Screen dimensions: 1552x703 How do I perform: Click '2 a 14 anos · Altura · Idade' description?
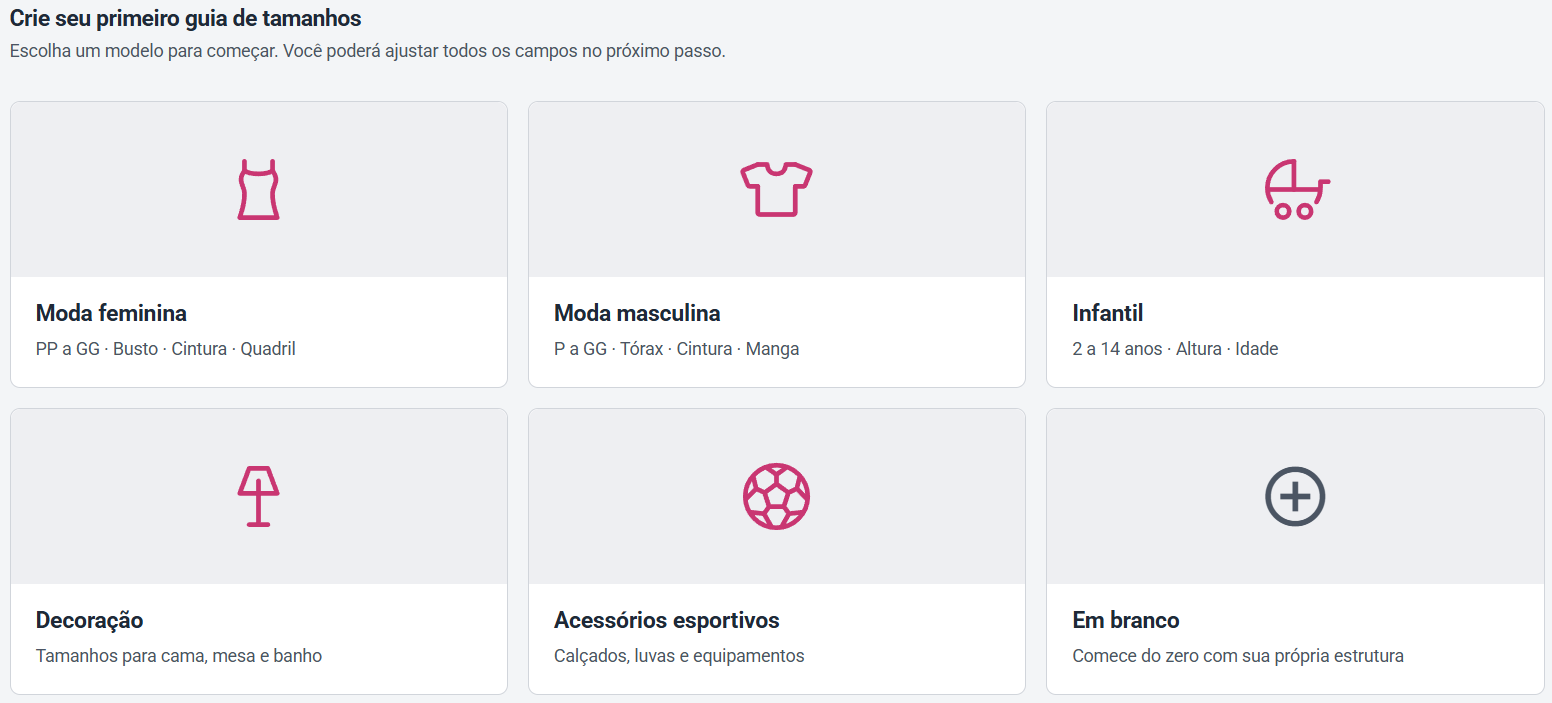point(1175,349)
